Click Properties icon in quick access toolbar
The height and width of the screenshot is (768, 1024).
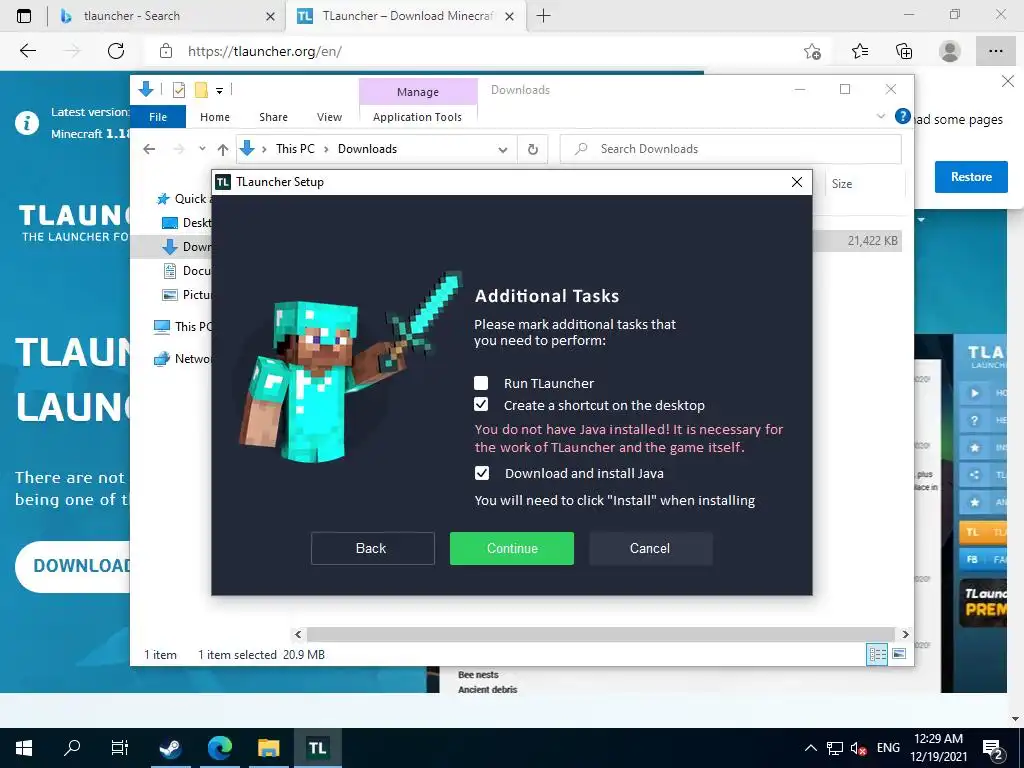[x=178, y=90]
